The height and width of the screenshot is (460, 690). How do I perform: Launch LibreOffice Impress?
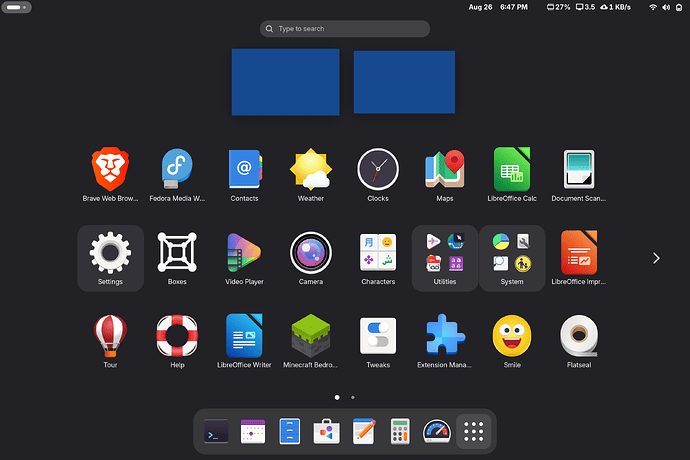pyautogui.click(x=579, y=258)
